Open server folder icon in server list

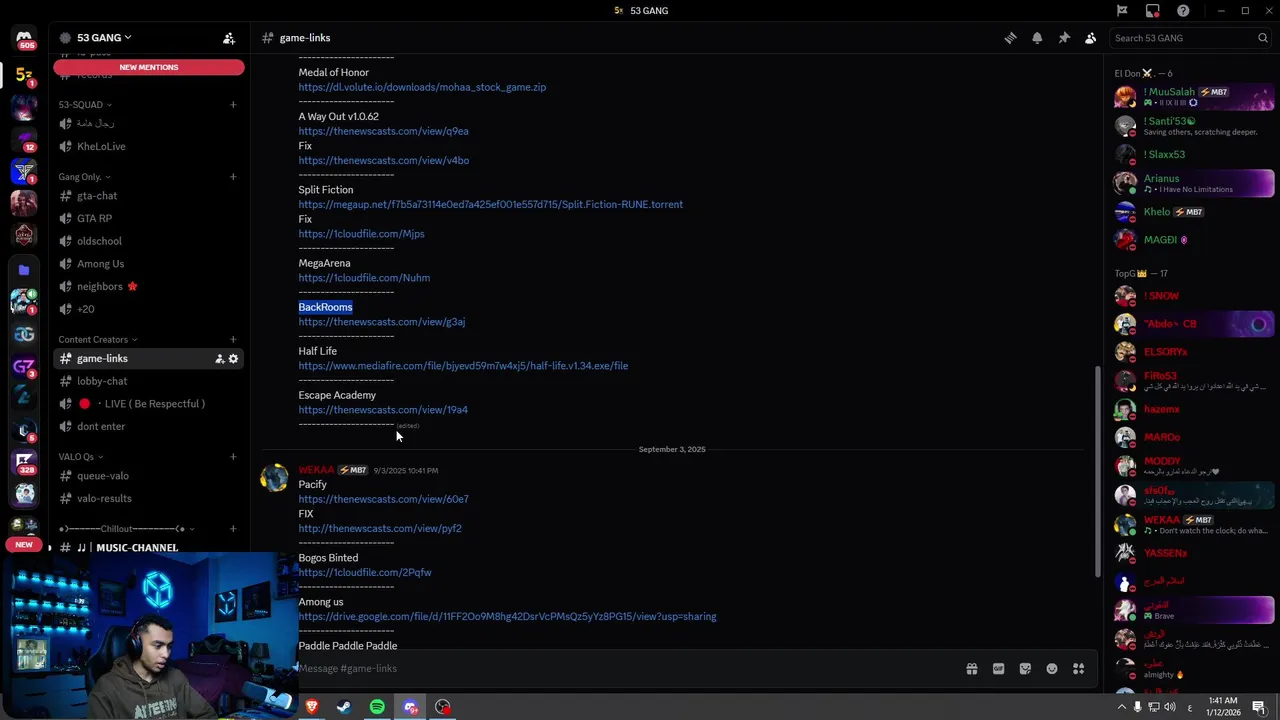point(24,270)
